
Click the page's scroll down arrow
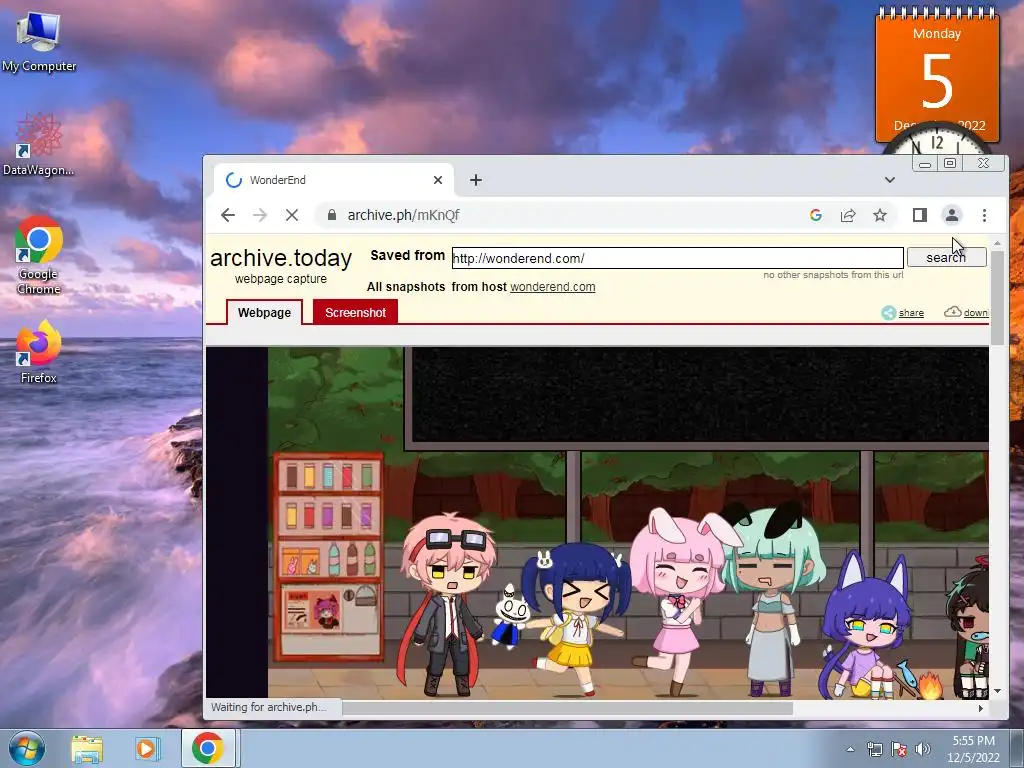(x=997, y=691)
